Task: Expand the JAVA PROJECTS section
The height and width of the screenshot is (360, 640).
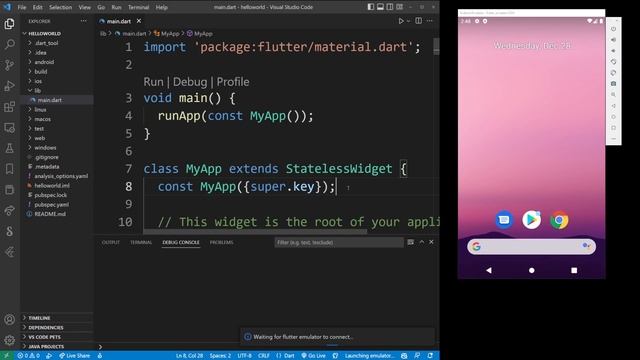Action: pos(46,346)
